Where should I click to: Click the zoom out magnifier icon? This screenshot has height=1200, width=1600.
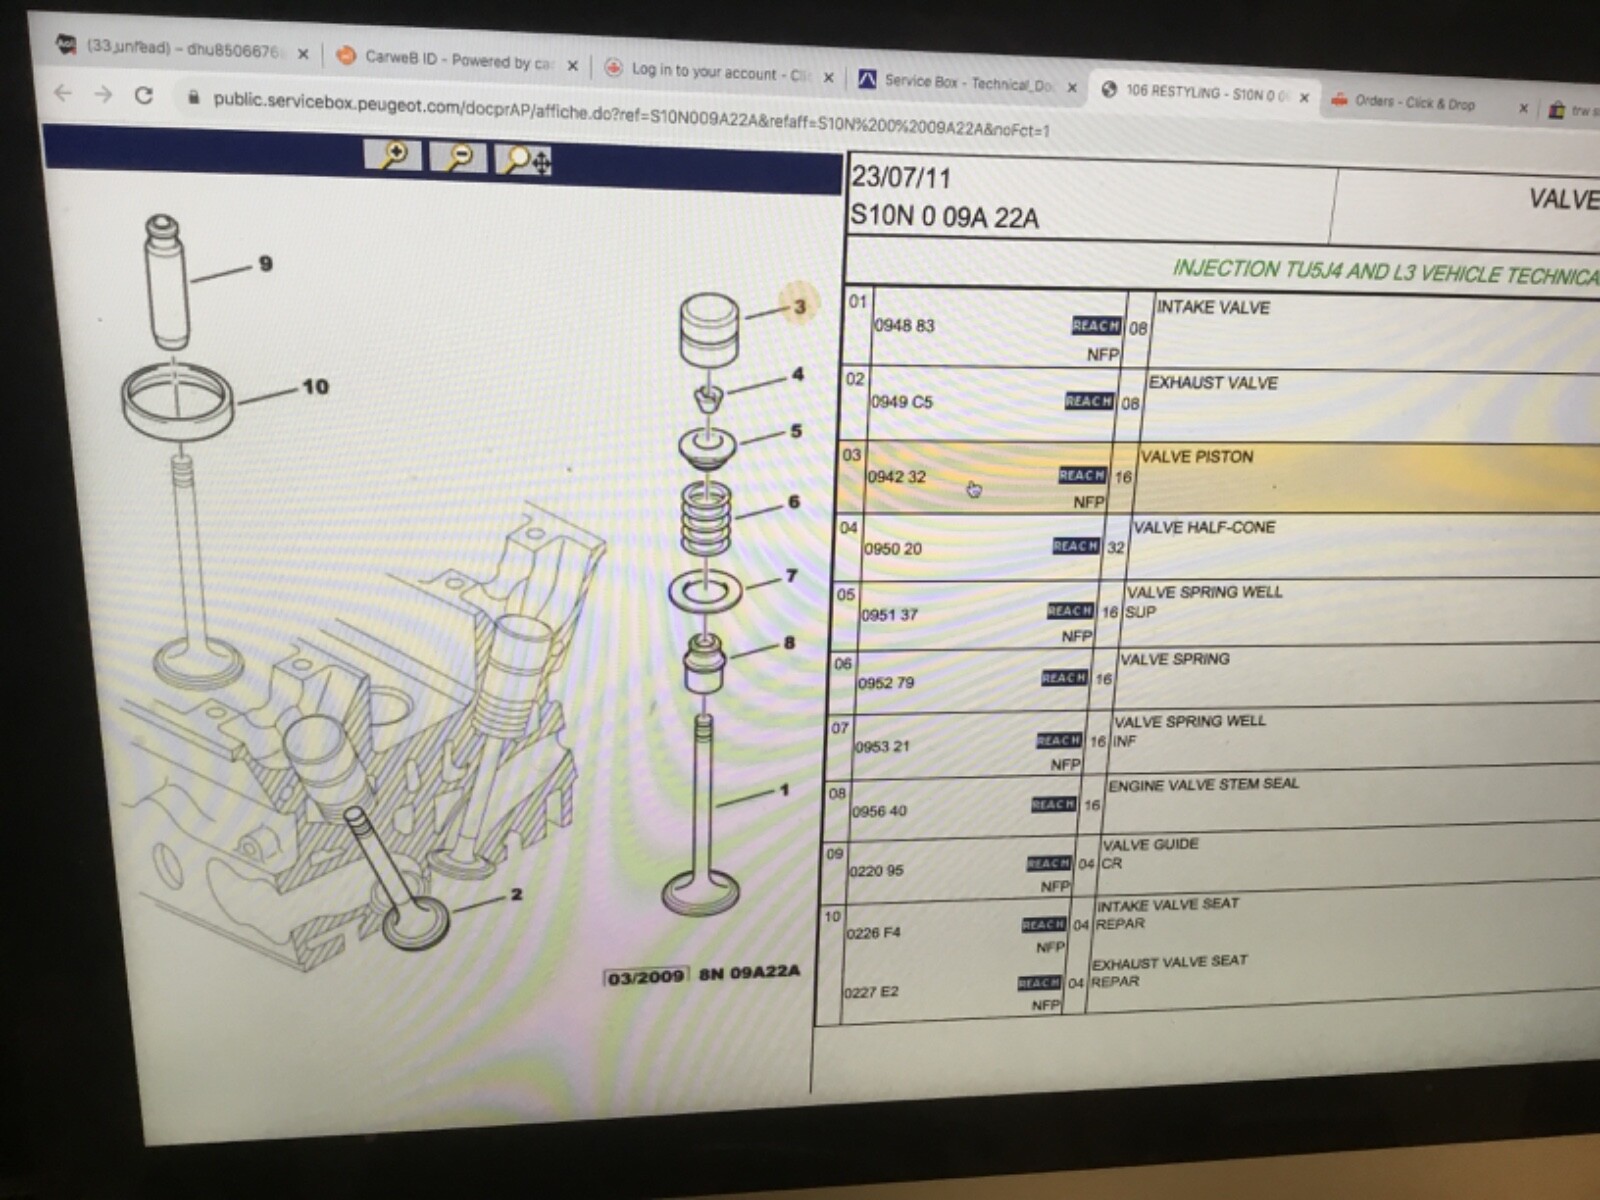coord(459,157)
